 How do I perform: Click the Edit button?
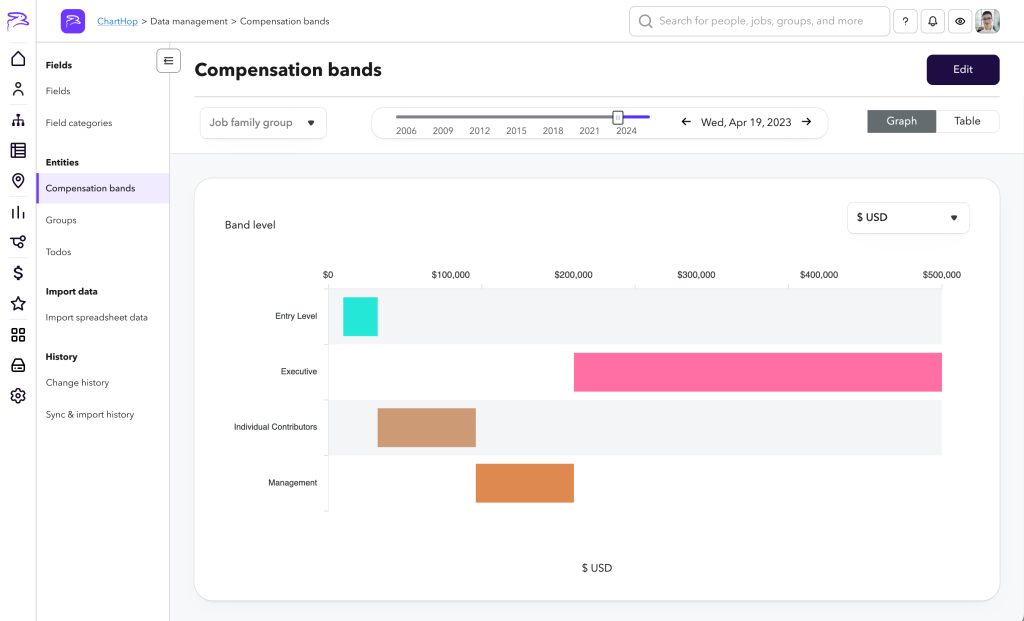[x=962, y=70]
